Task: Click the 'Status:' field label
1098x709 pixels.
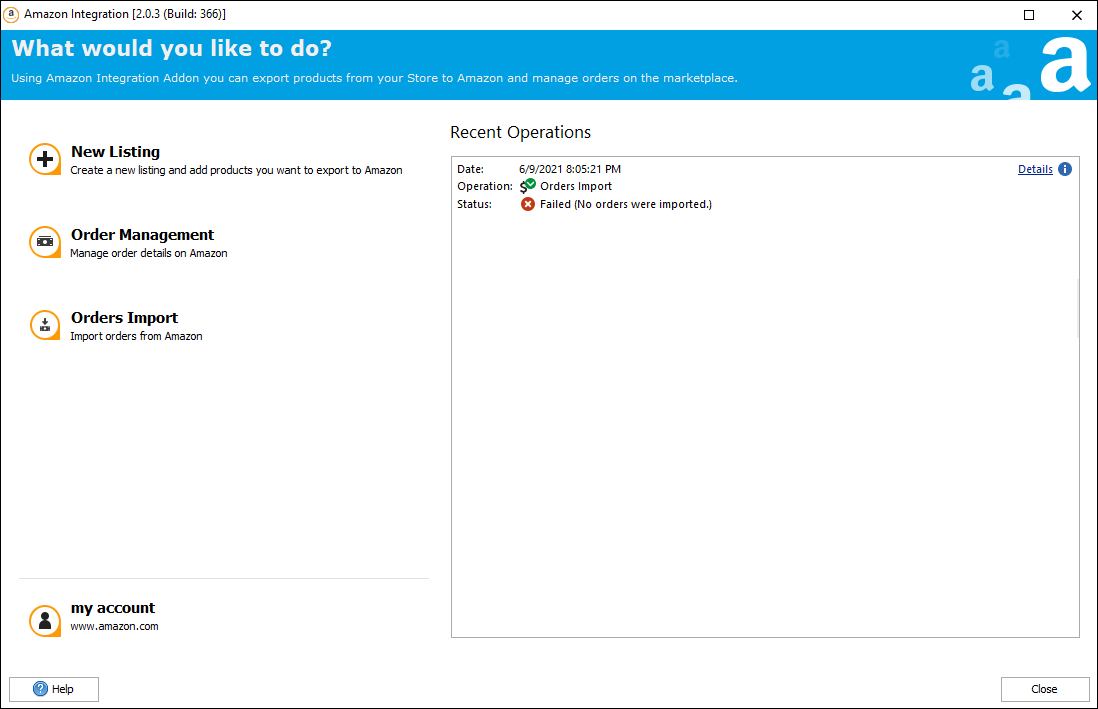Action: [475, 204]
